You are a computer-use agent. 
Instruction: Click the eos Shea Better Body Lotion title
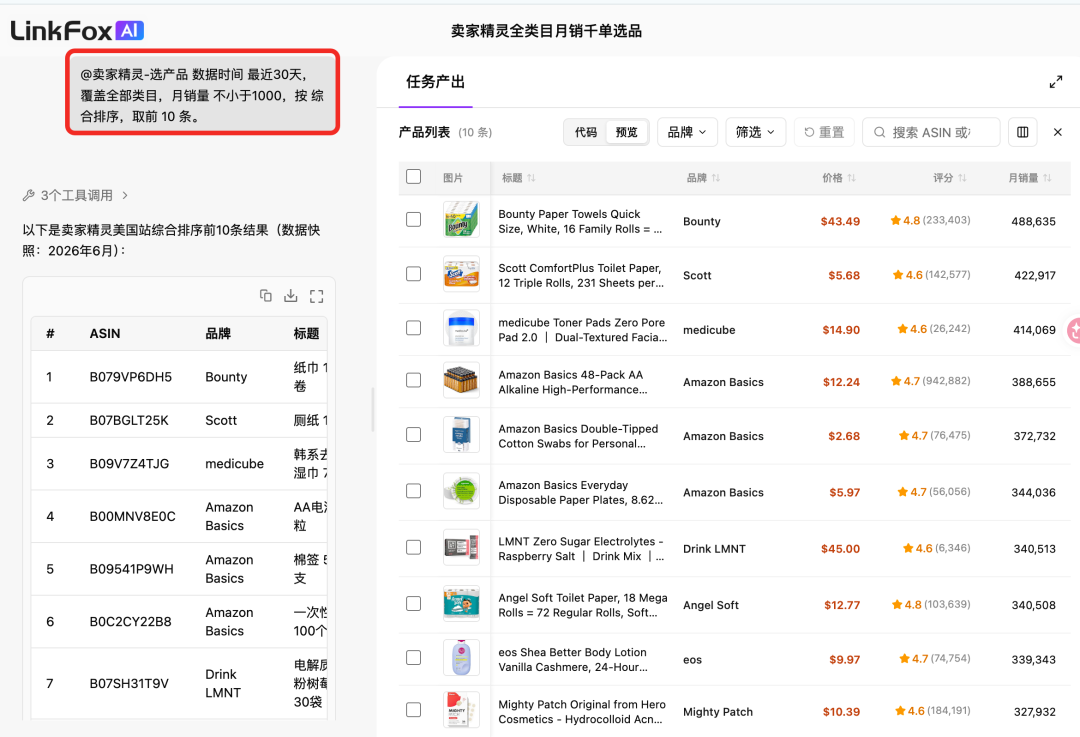(x=573, y=660)
